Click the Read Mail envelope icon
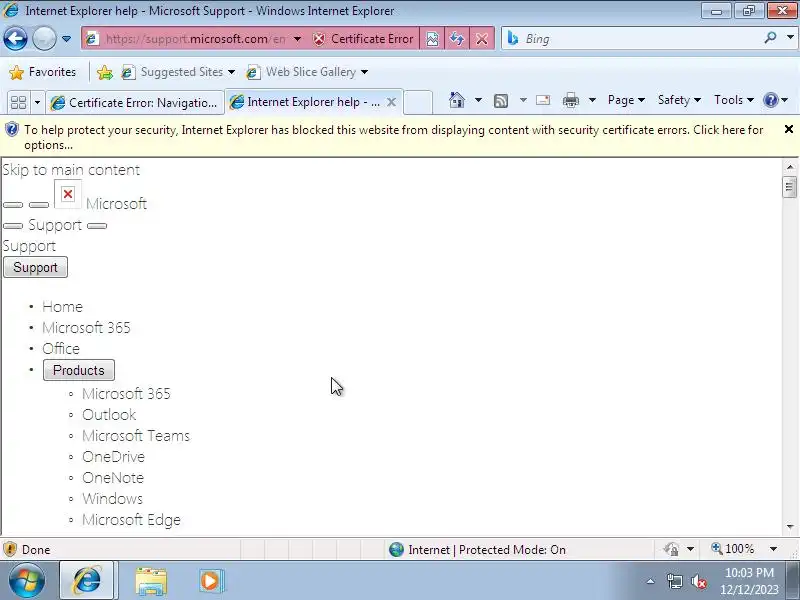 pyautogui.click(x=543, y=100)
